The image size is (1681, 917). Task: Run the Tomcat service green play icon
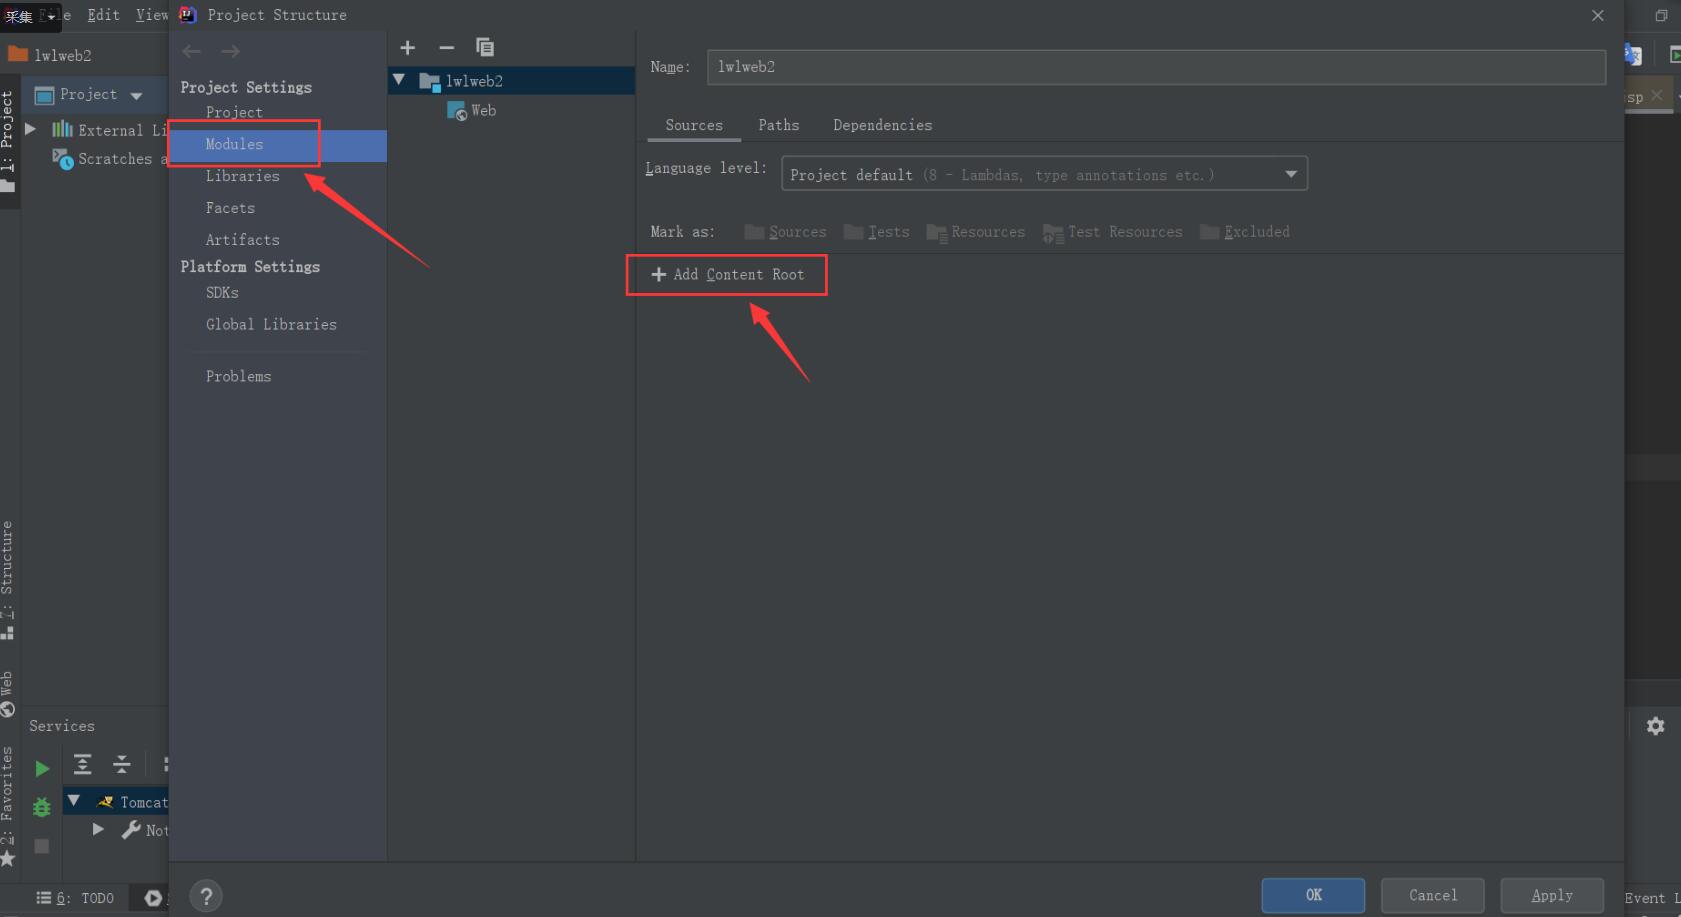click(x=42, y=768)
